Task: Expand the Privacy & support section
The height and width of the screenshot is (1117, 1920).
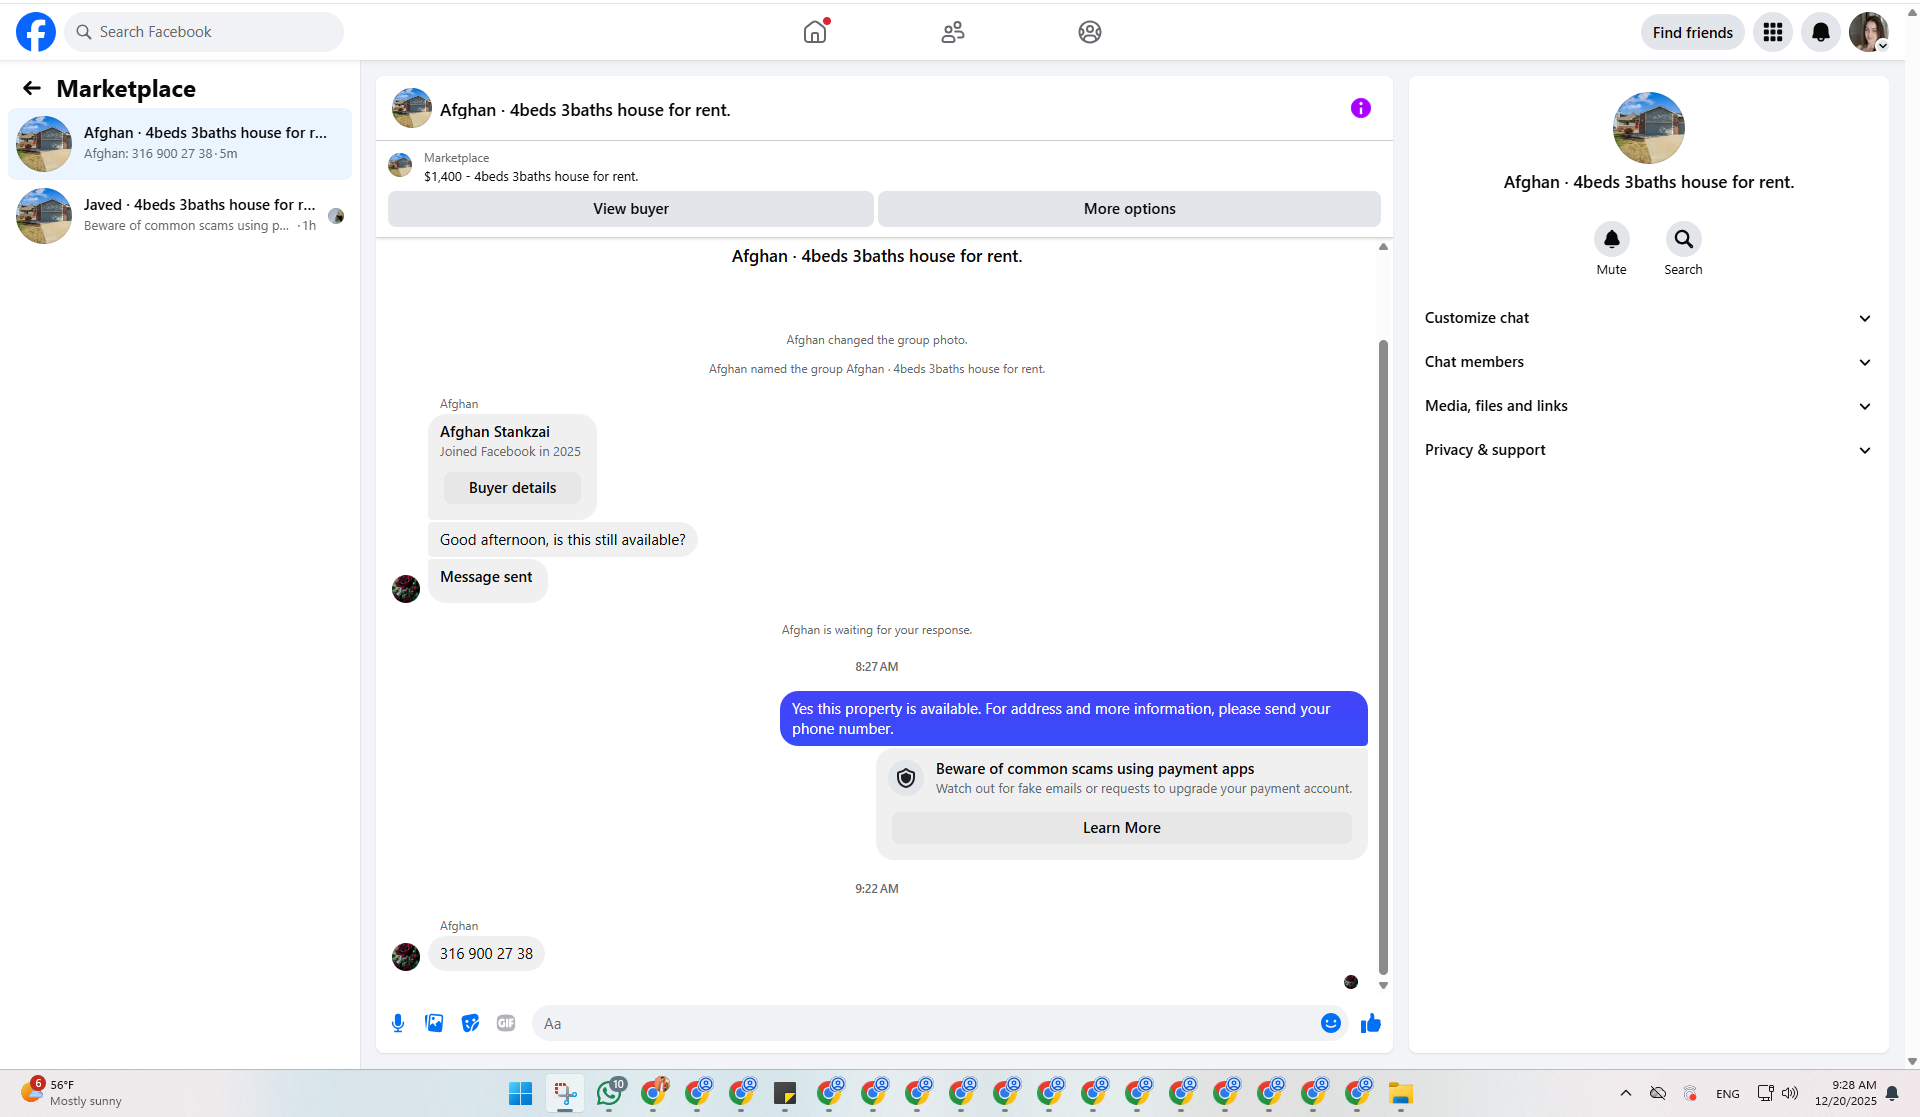Action: [x=1649, y=450]
